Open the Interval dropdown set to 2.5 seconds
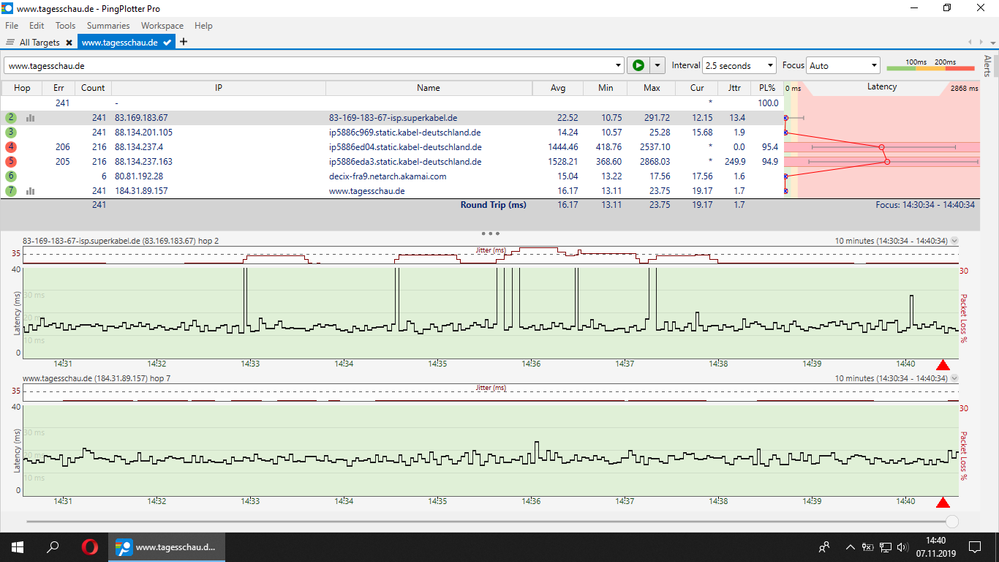The width and height of the screenshot is (999, 562). [738, 66]
